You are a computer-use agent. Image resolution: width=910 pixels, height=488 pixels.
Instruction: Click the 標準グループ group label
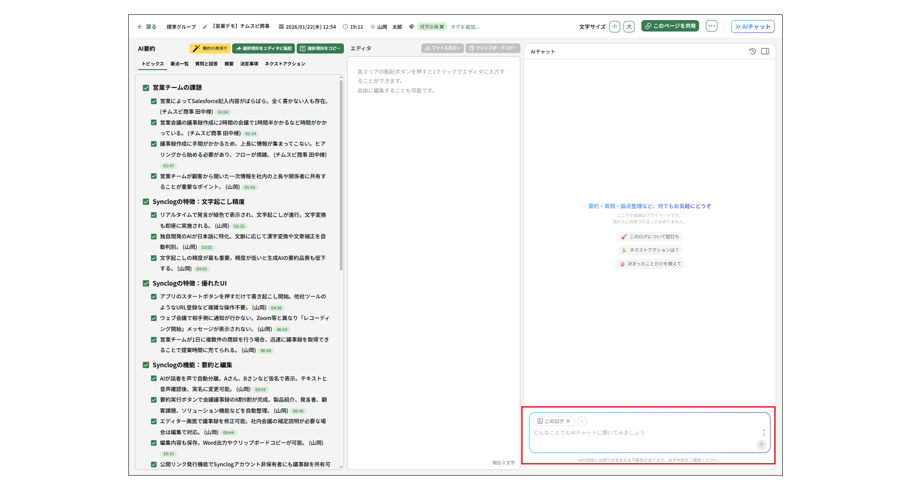coord(181,27)
